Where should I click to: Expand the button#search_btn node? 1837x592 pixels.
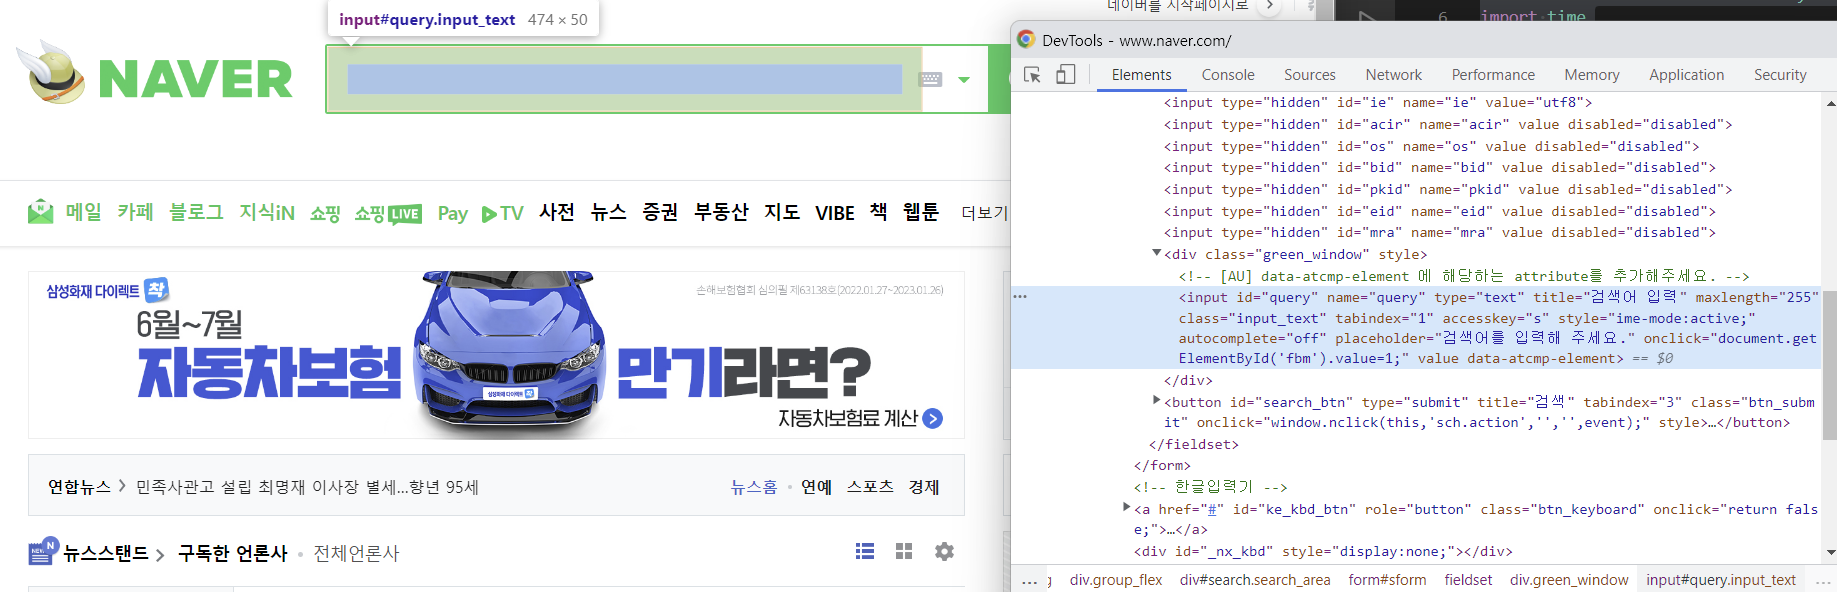[x=1156, y=400]
